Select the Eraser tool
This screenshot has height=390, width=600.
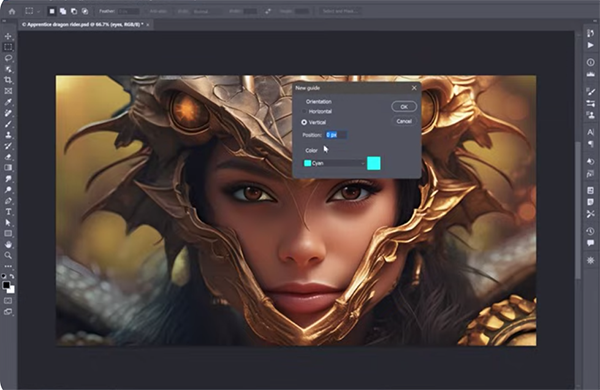pyautogui.click(x=8, y=157)
